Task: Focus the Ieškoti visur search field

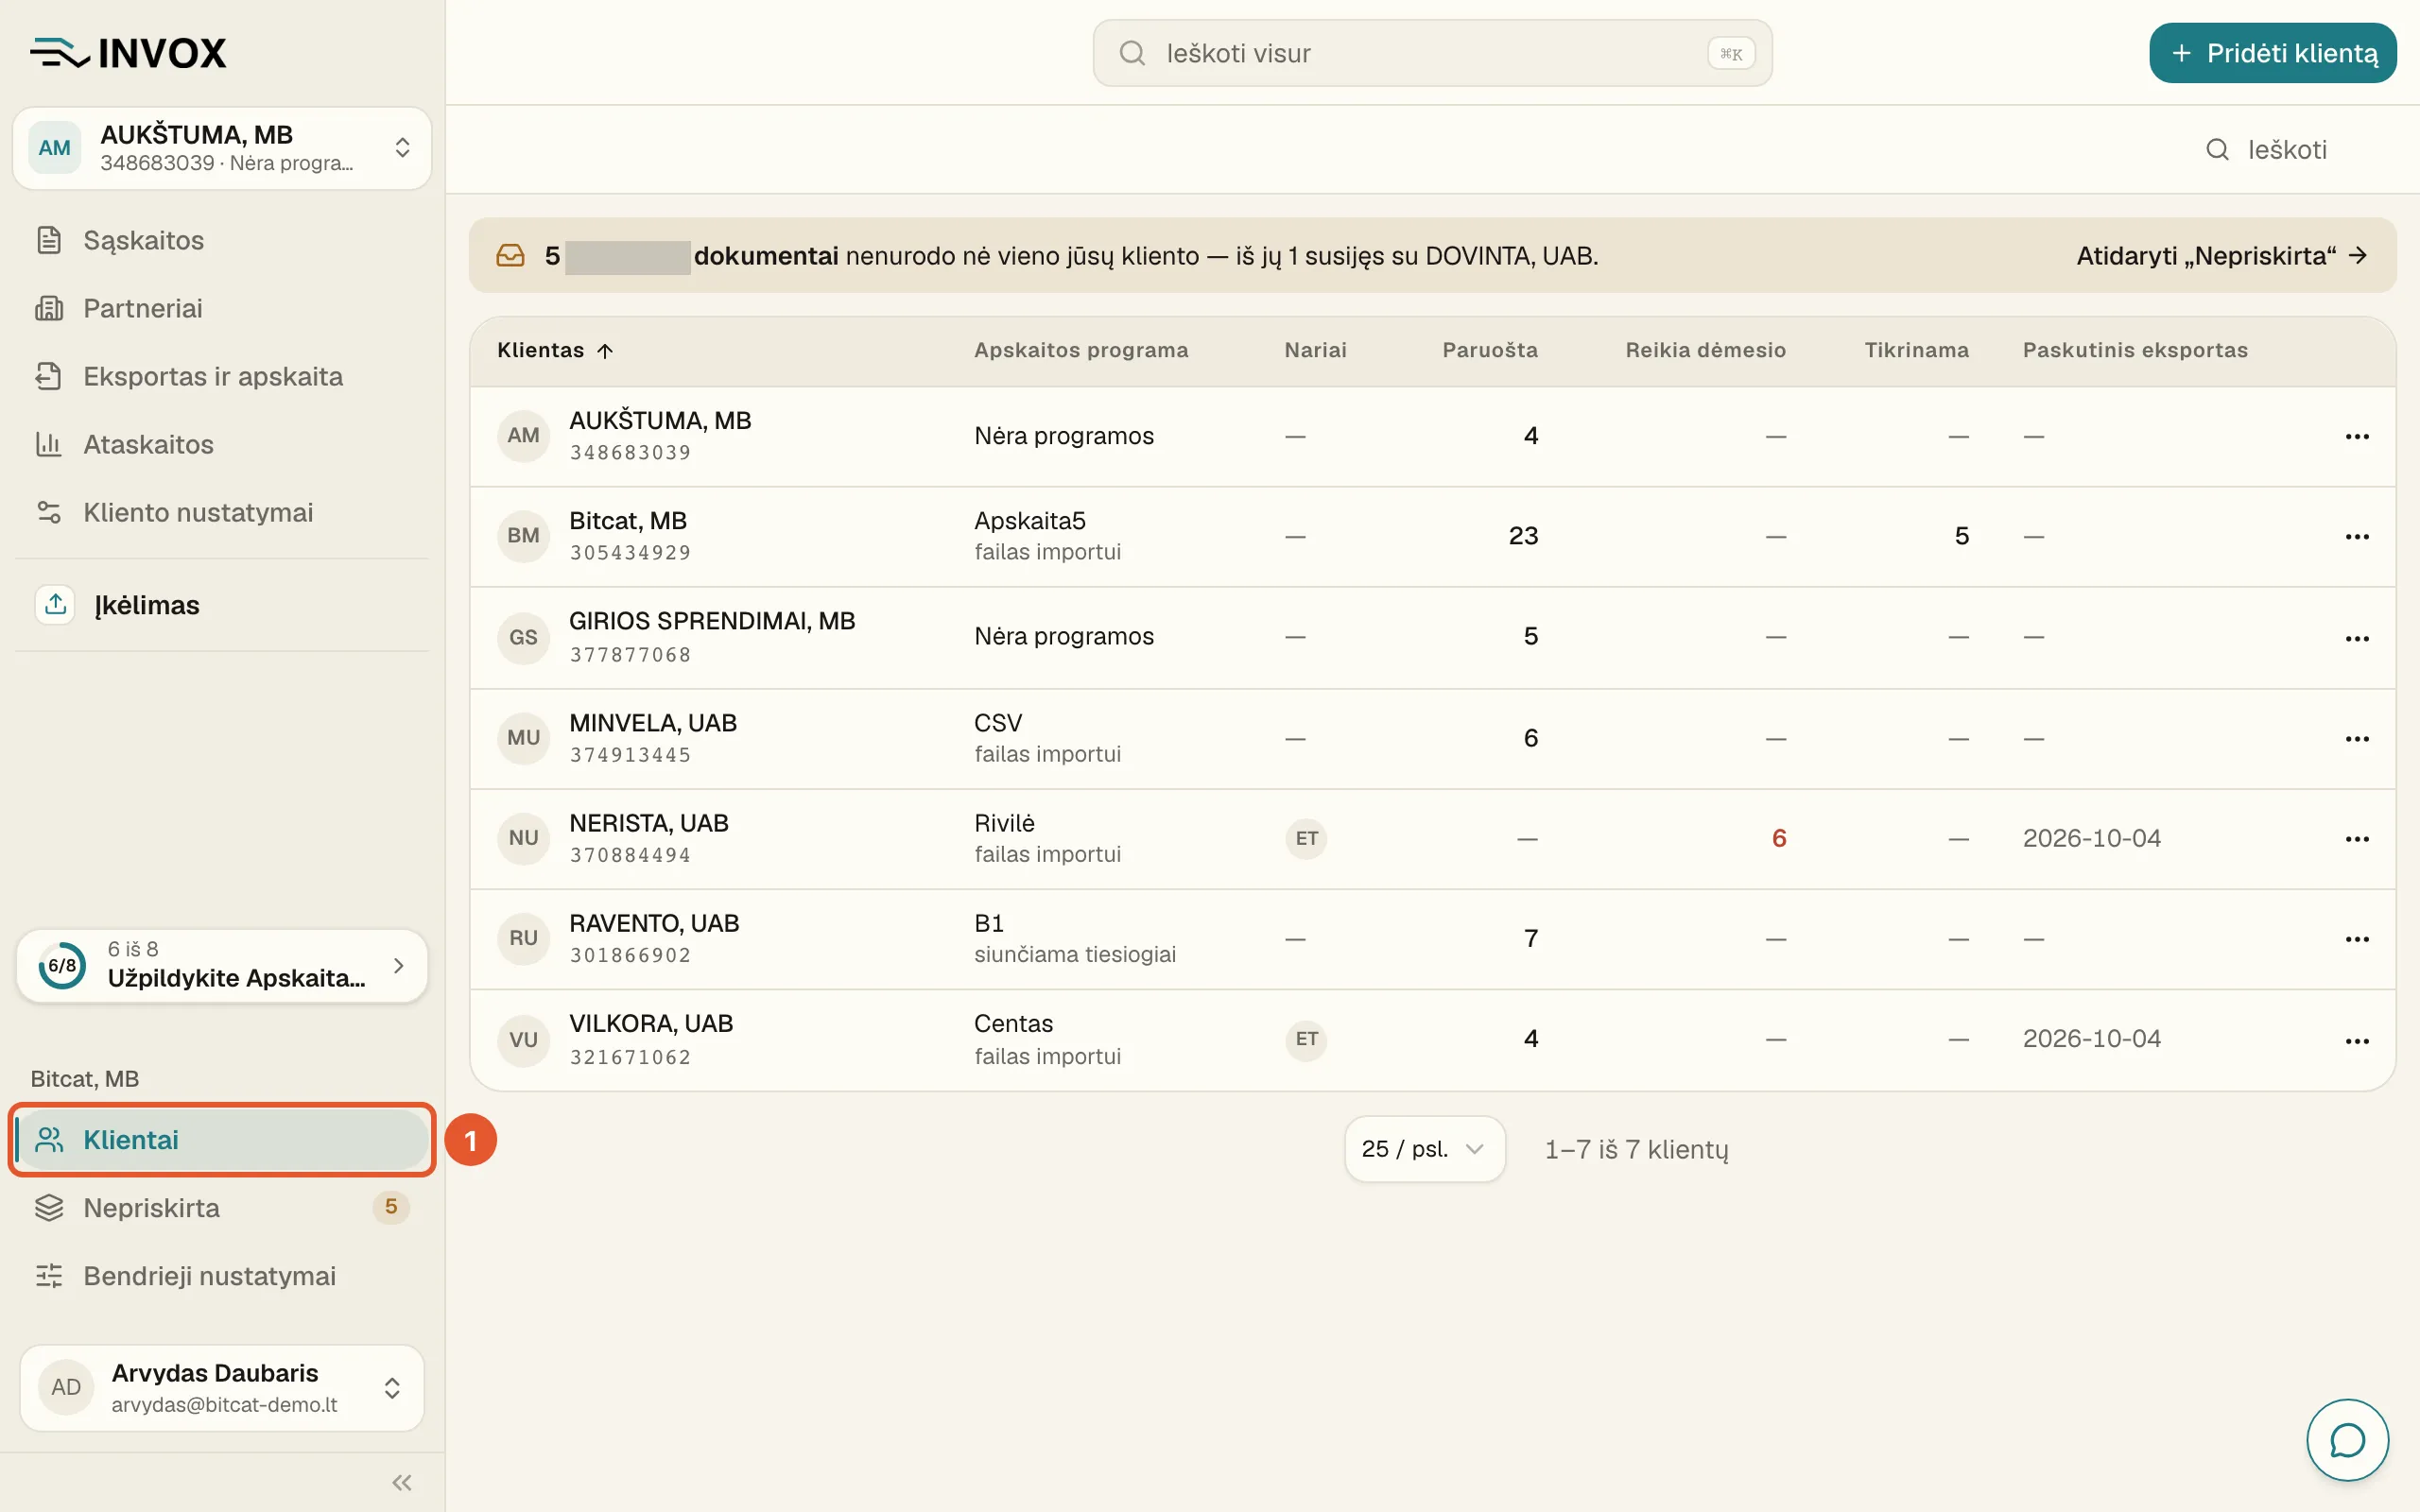Action: tap(1432, 53)
